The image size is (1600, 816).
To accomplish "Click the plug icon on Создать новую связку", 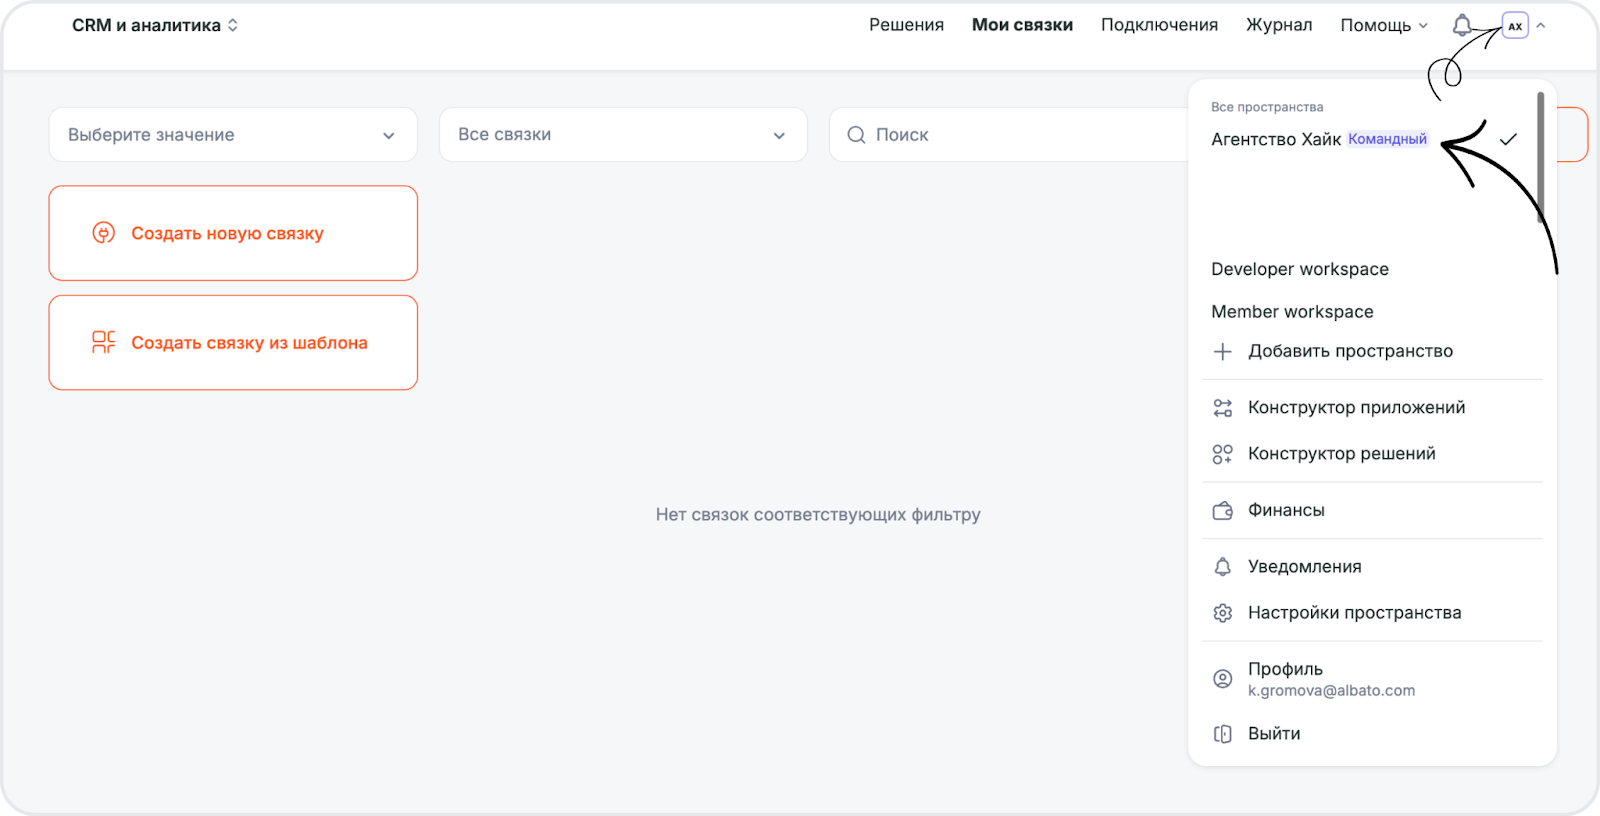I will 104,233.
